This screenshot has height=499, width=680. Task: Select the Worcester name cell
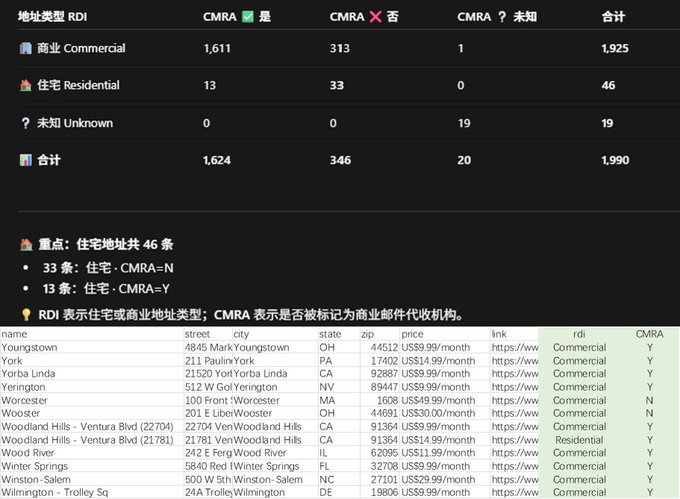(92, 401)
